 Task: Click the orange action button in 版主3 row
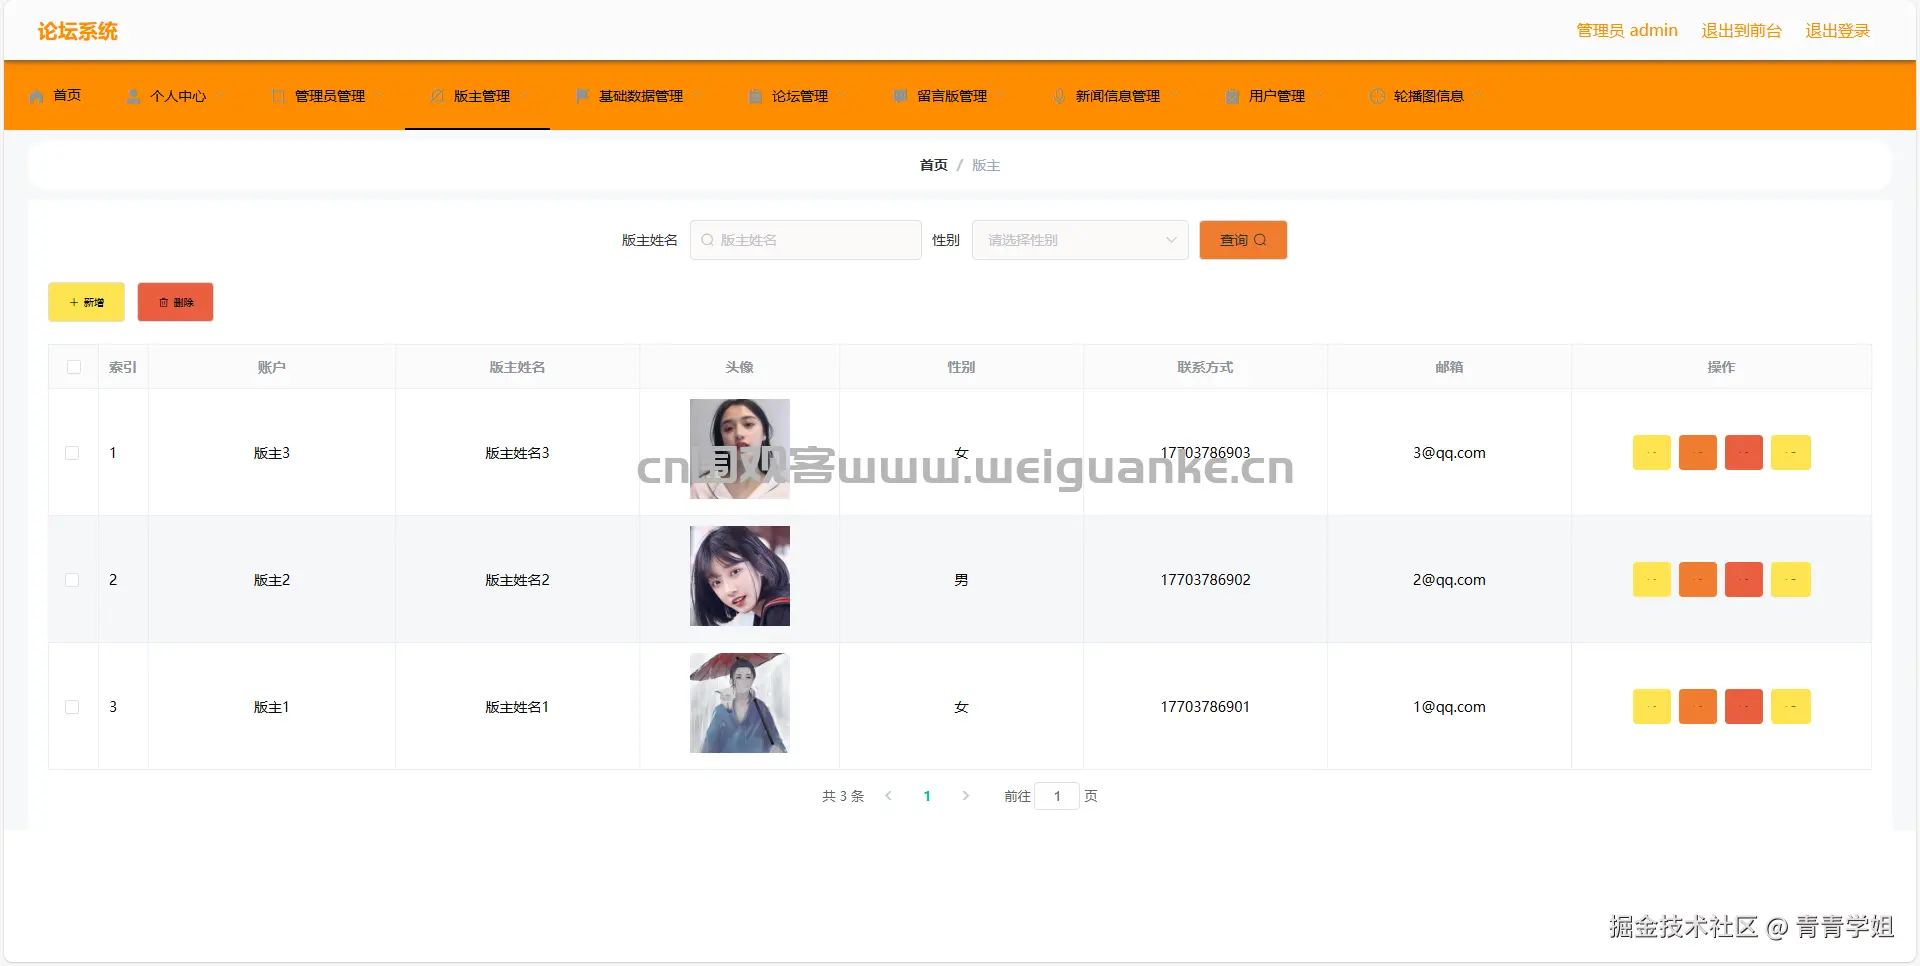click(1698, 453)
